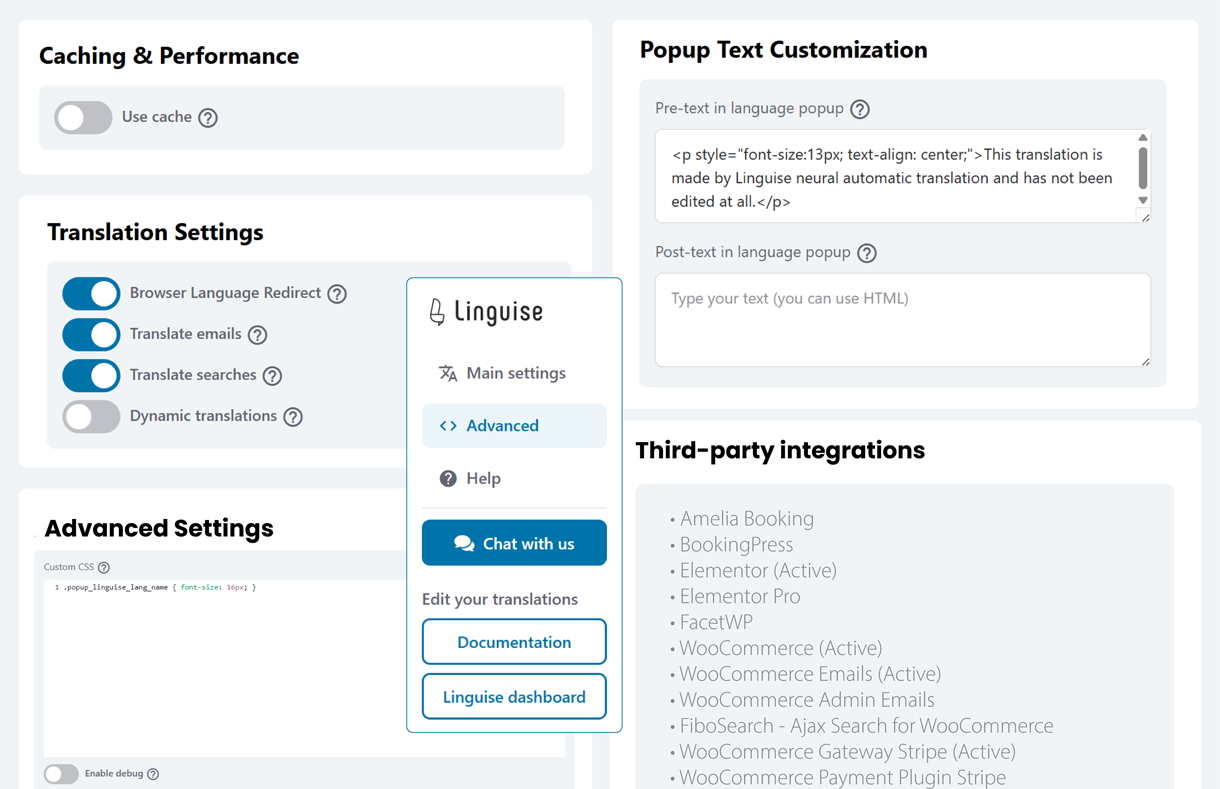1220x789 pixels.
Task: Switch on Dynamic translations
Action: pos(91,416)
